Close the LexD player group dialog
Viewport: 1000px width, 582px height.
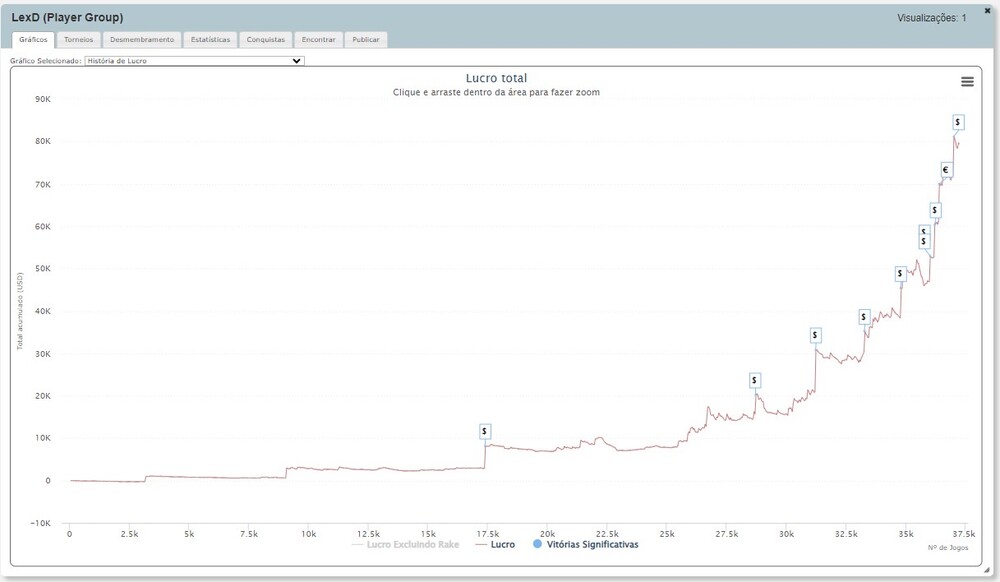coord(988,11)
